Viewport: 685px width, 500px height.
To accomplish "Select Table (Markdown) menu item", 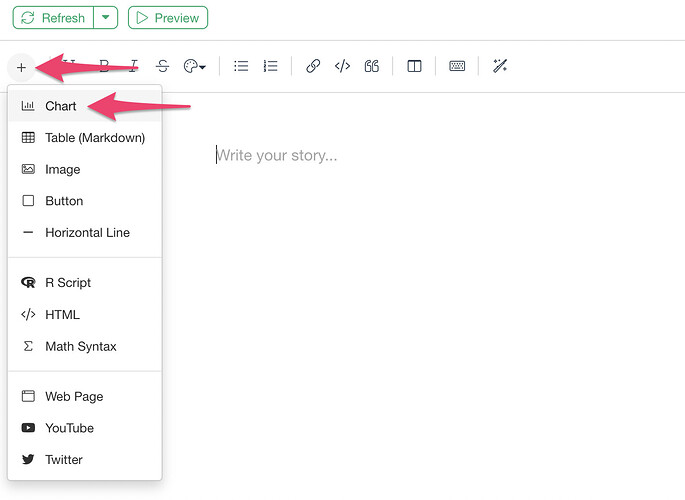I will coord(85,138).
